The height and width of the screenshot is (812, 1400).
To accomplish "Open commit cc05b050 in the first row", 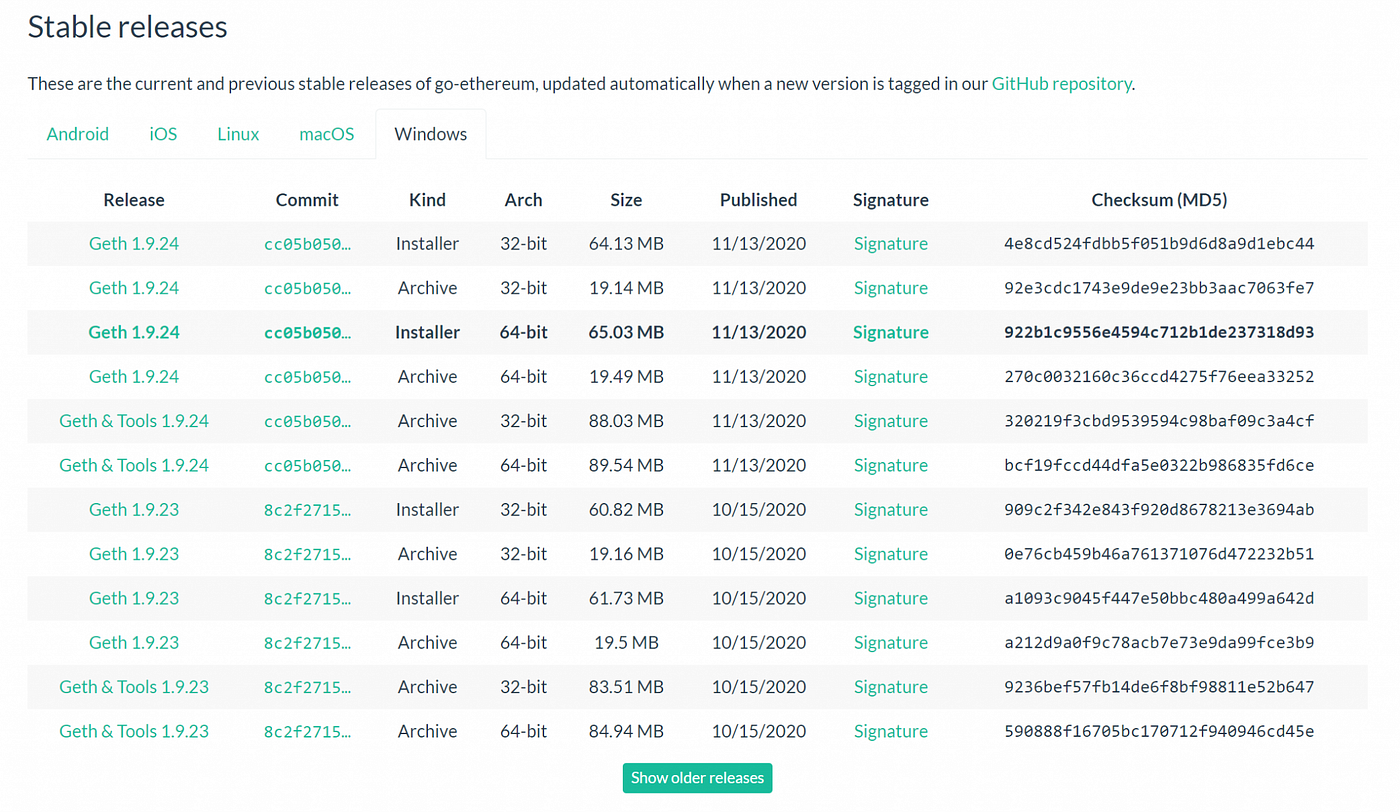I will coord(307,244).
